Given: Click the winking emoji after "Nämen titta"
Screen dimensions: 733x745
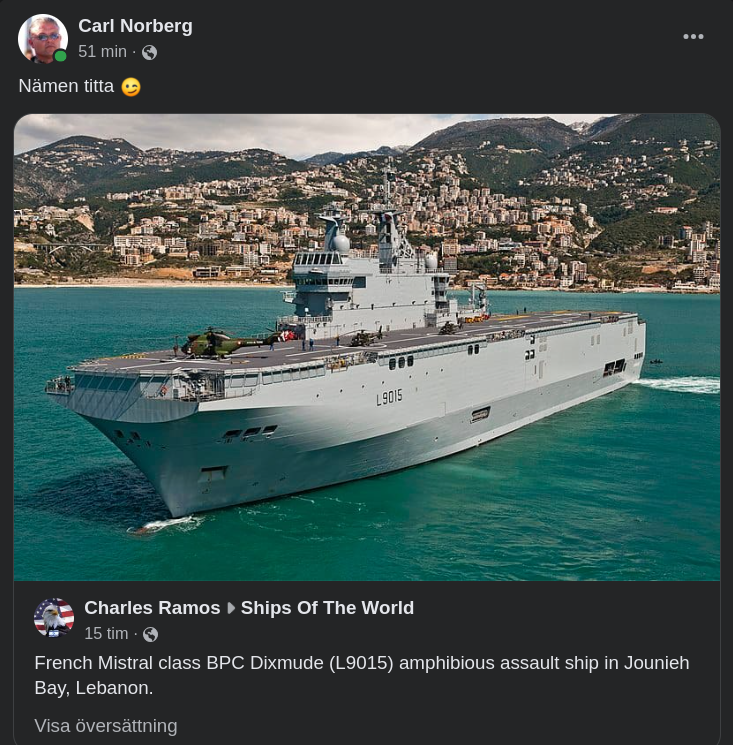Looking at the screenshot, I should tap(131, 87).
